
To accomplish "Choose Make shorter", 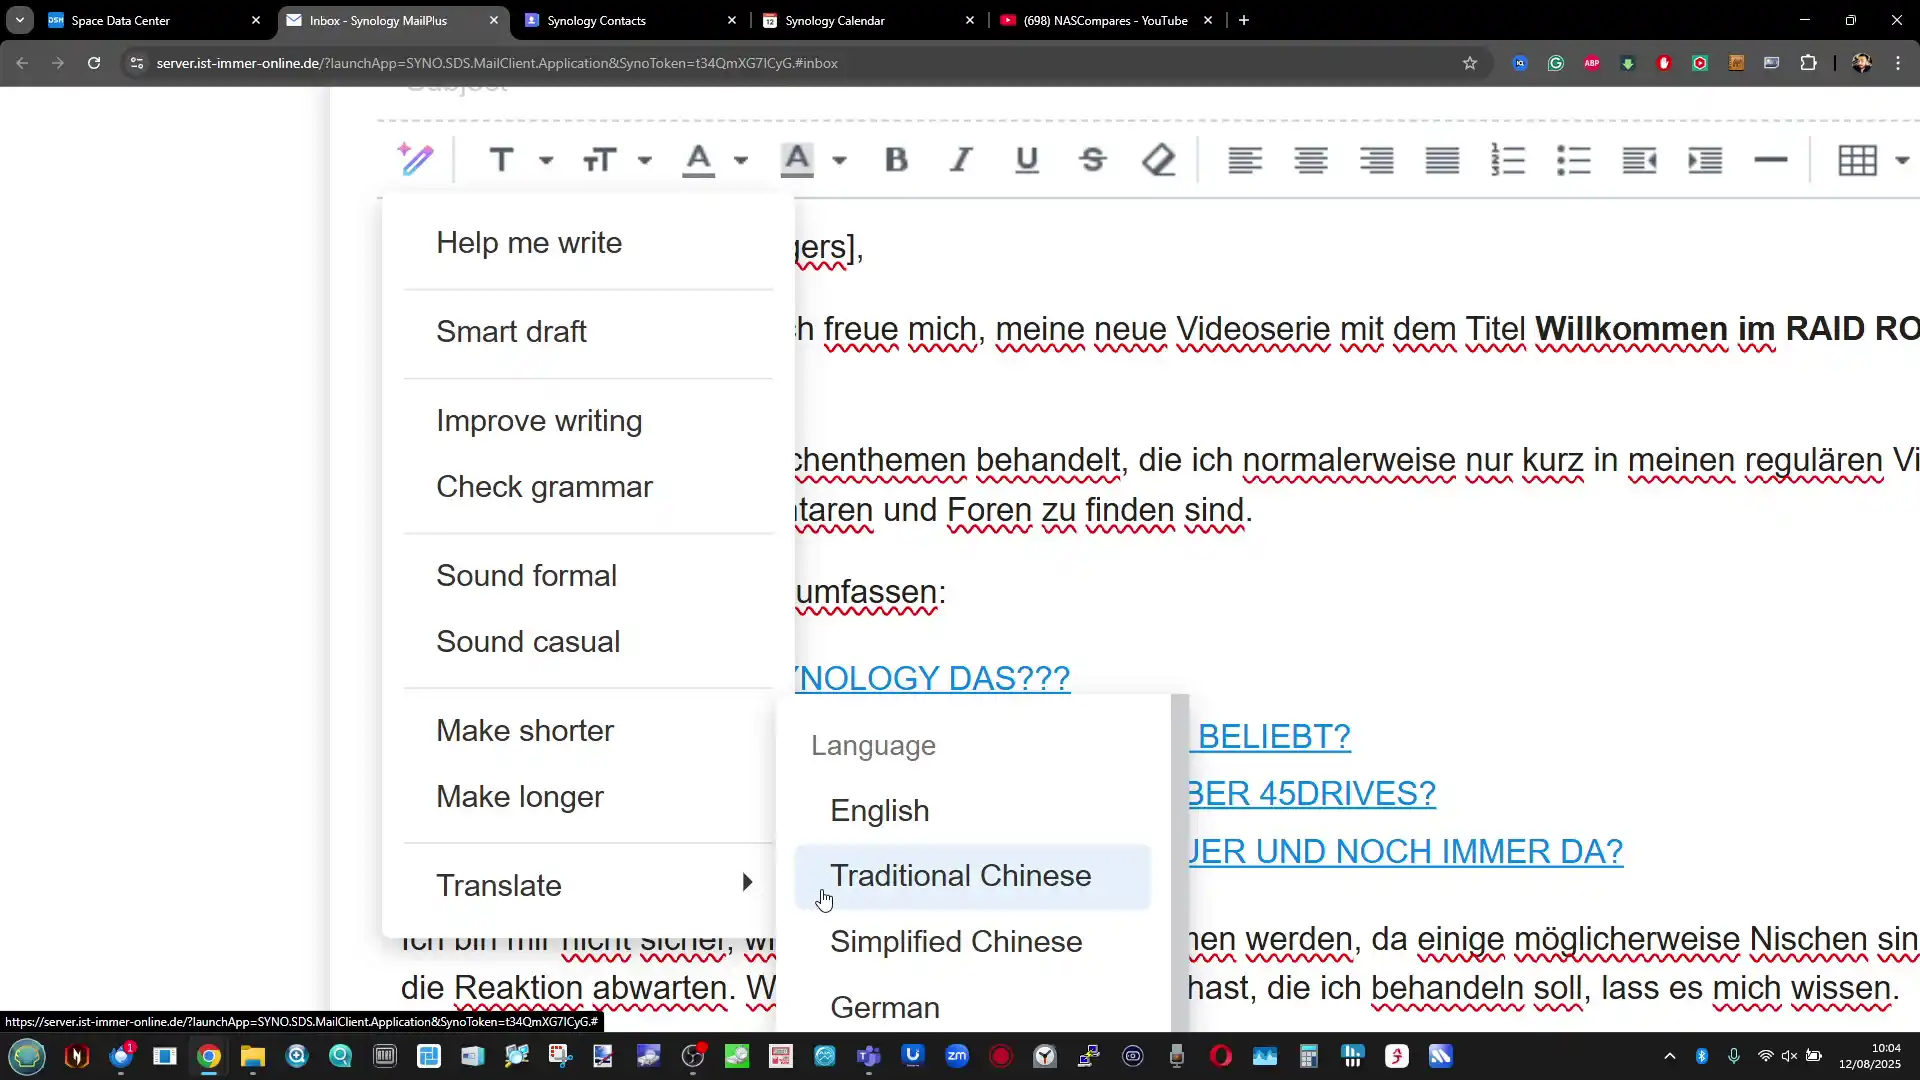I will click(588, 731).
